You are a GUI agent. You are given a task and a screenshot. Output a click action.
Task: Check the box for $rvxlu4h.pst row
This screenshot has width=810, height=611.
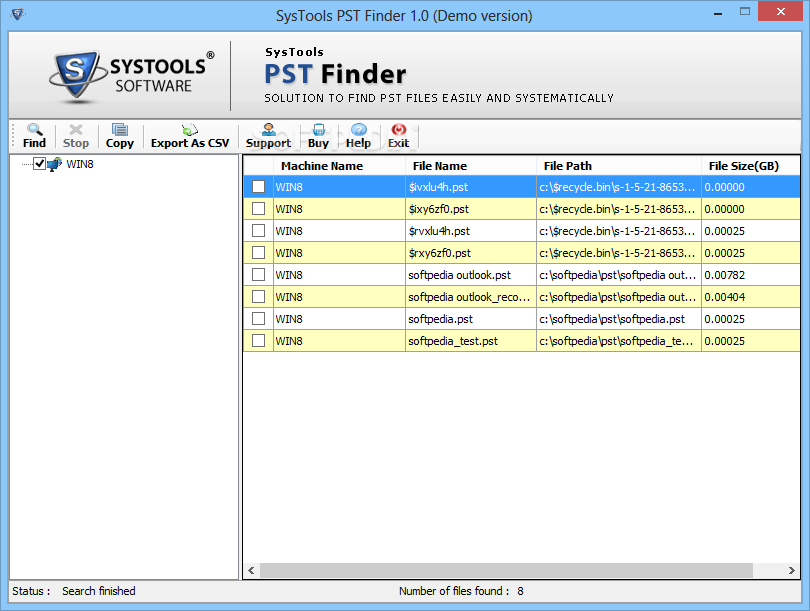click(258, 230)
